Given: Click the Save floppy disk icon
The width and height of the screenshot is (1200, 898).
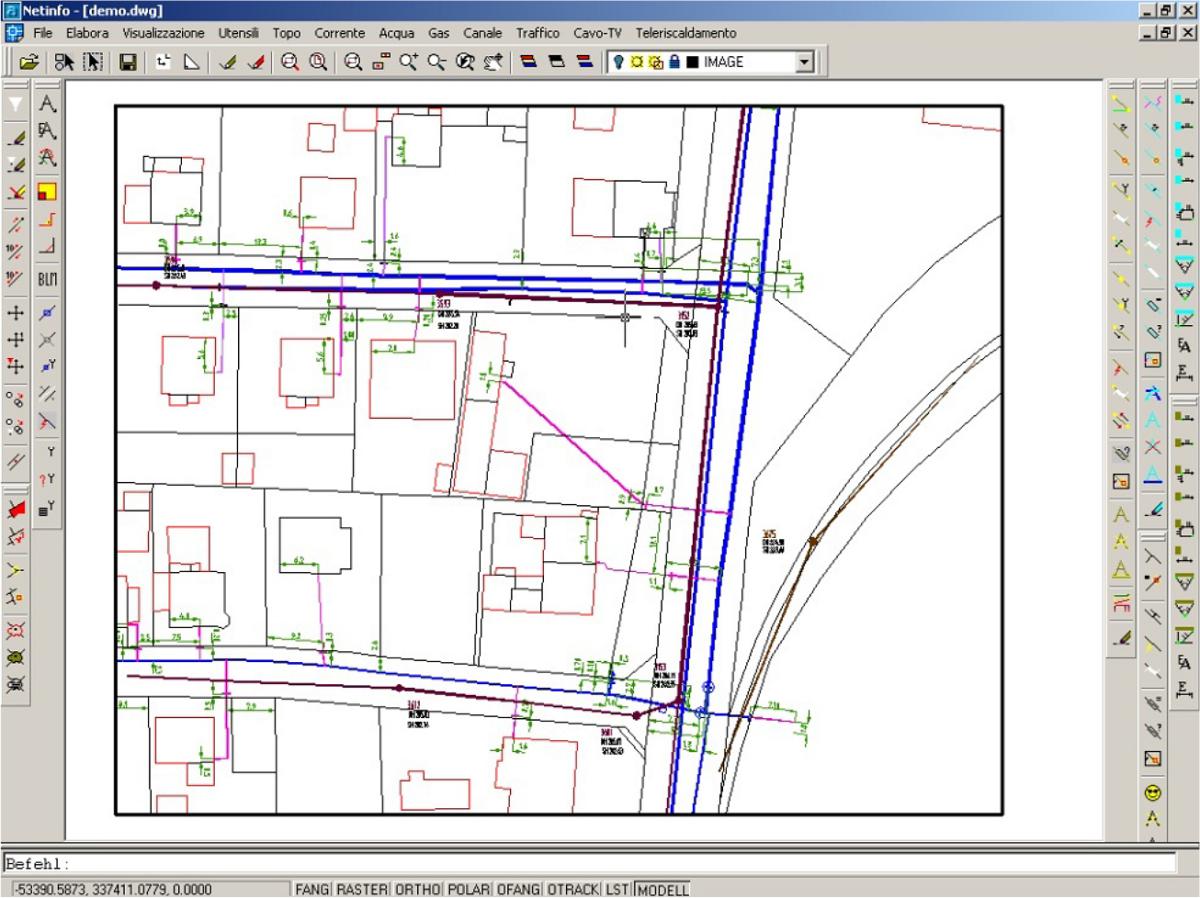Looking at the screenshot, I should 128,62.
